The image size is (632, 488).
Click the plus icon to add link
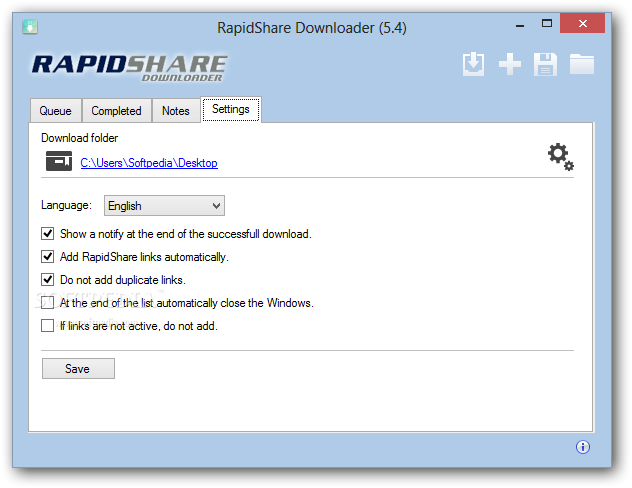click(x=509, y=64)
